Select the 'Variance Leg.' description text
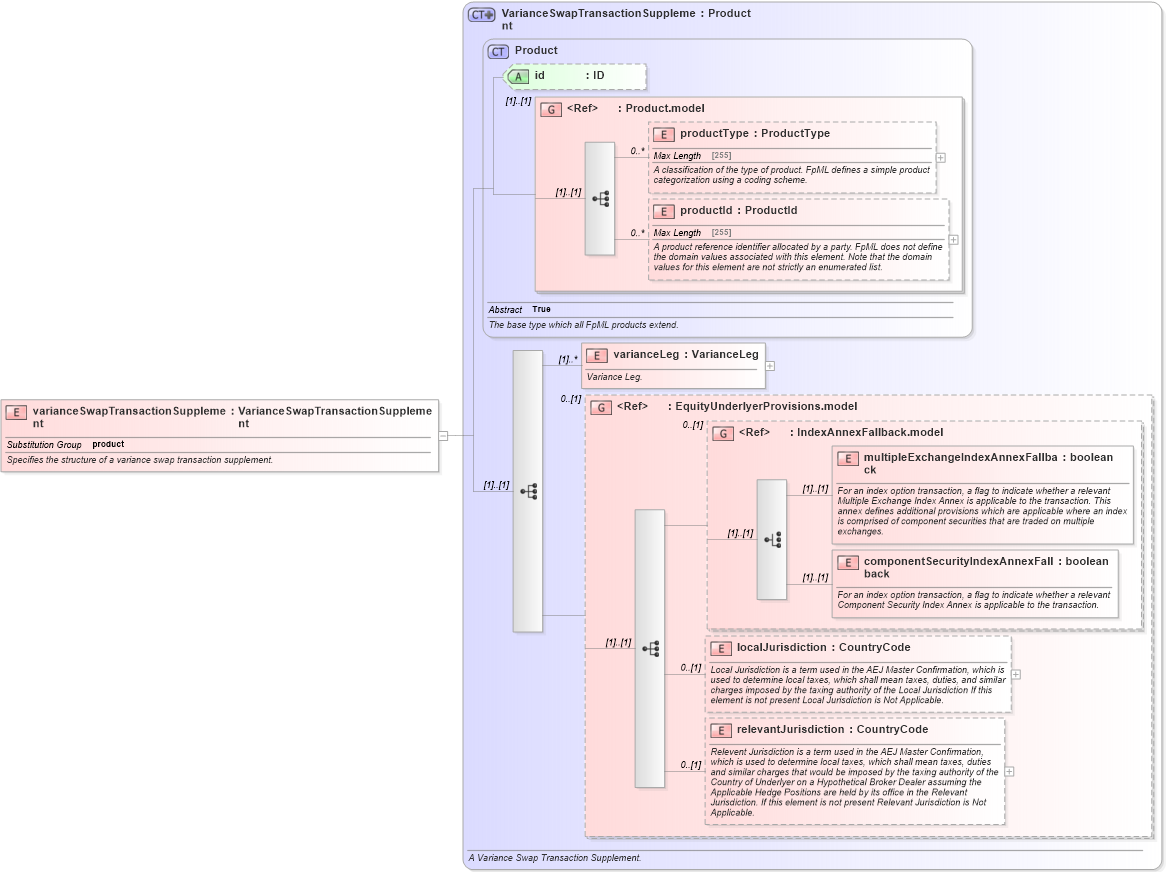Image resolution: width=1166 pixels, height=872 pixels. click(614, 377)
